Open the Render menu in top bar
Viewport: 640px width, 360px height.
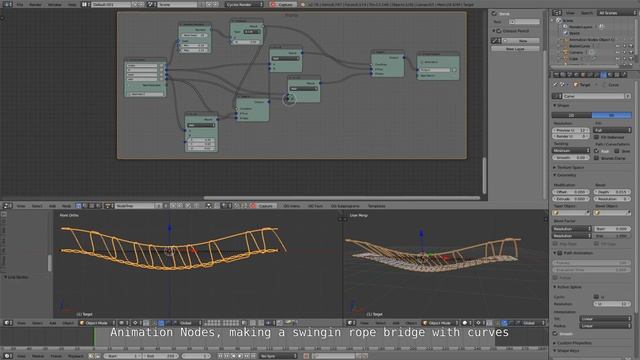35,4
